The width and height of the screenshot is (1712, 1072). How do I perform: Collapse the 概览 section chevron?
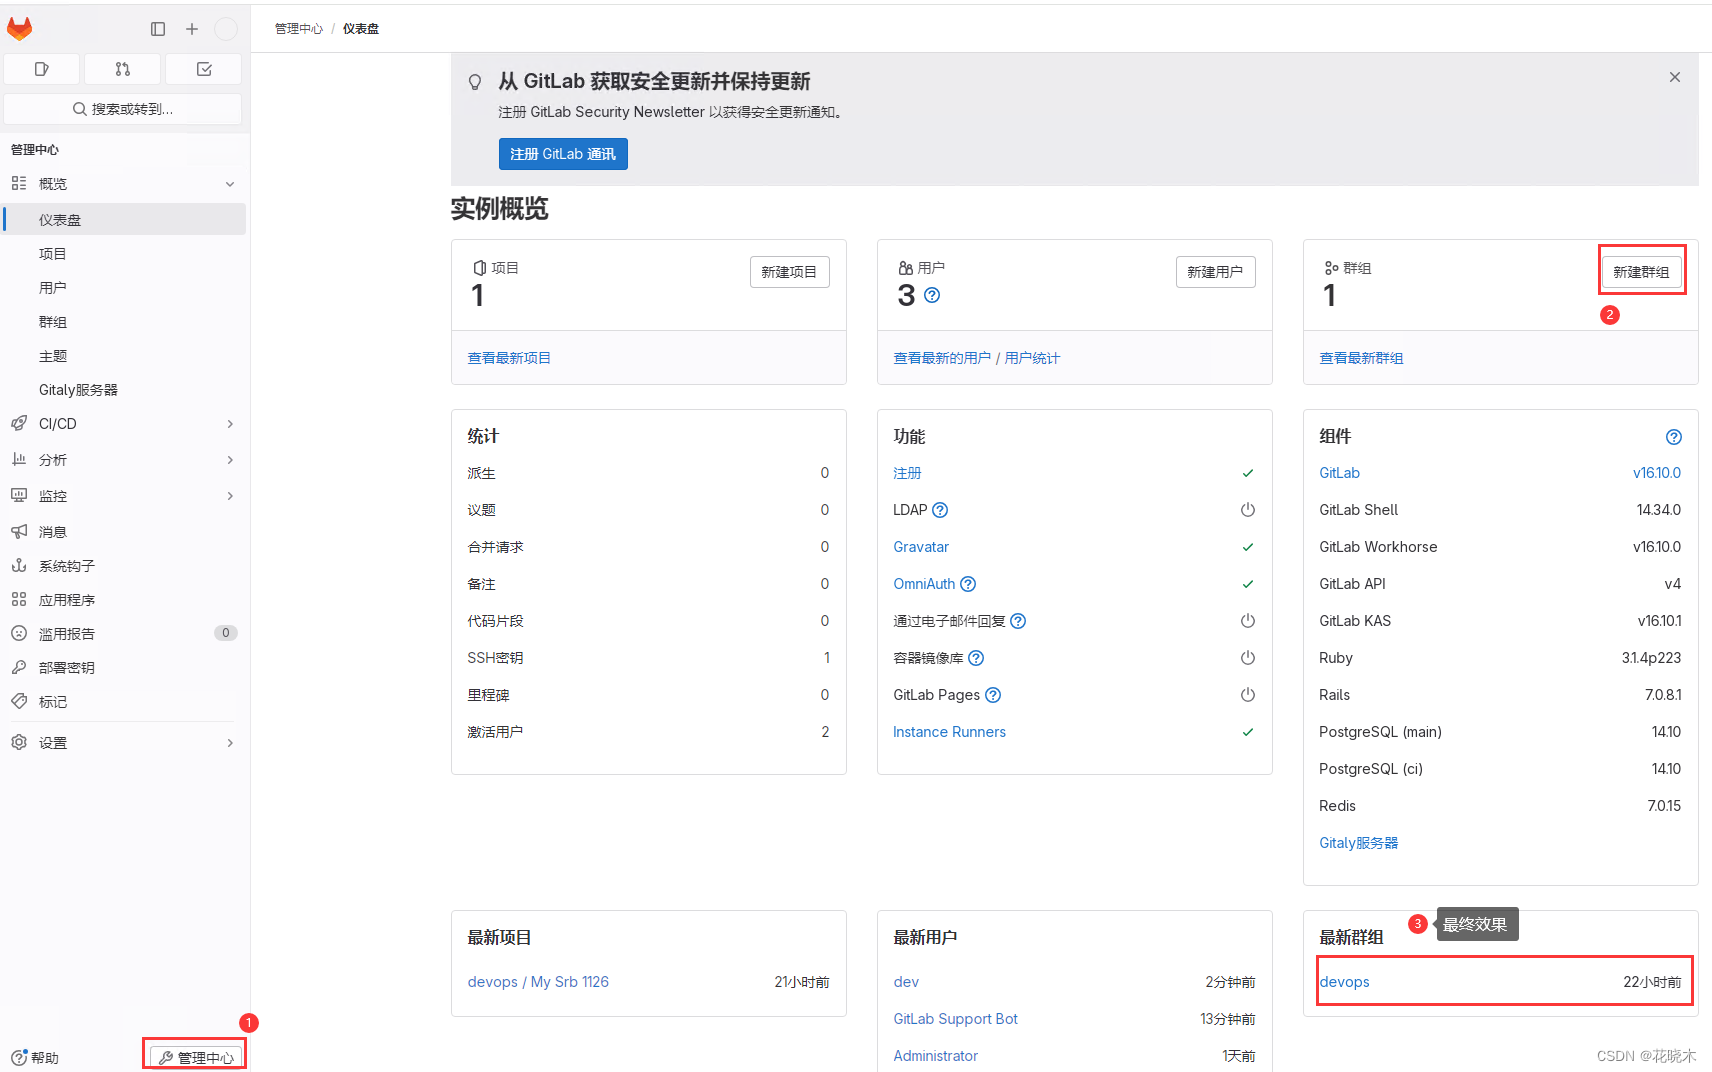(230, 184)
